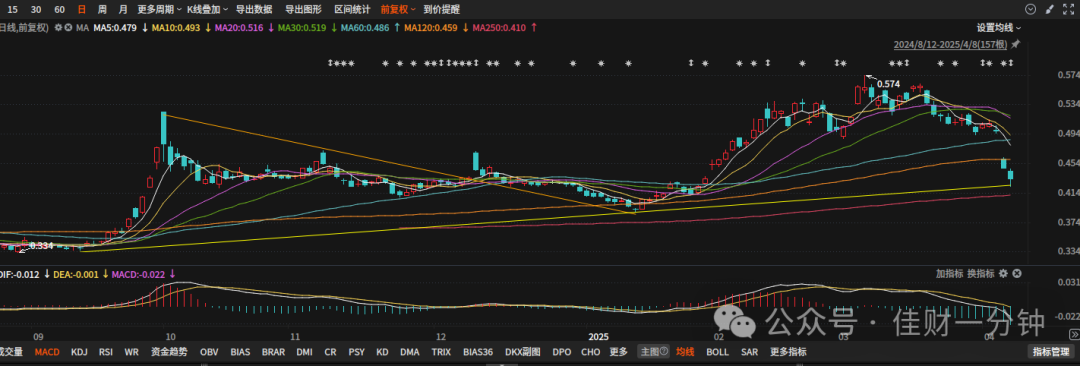Select the OBV indicator tab
This screenshot has width=1080, height=366.
click(x=209, y=352)
